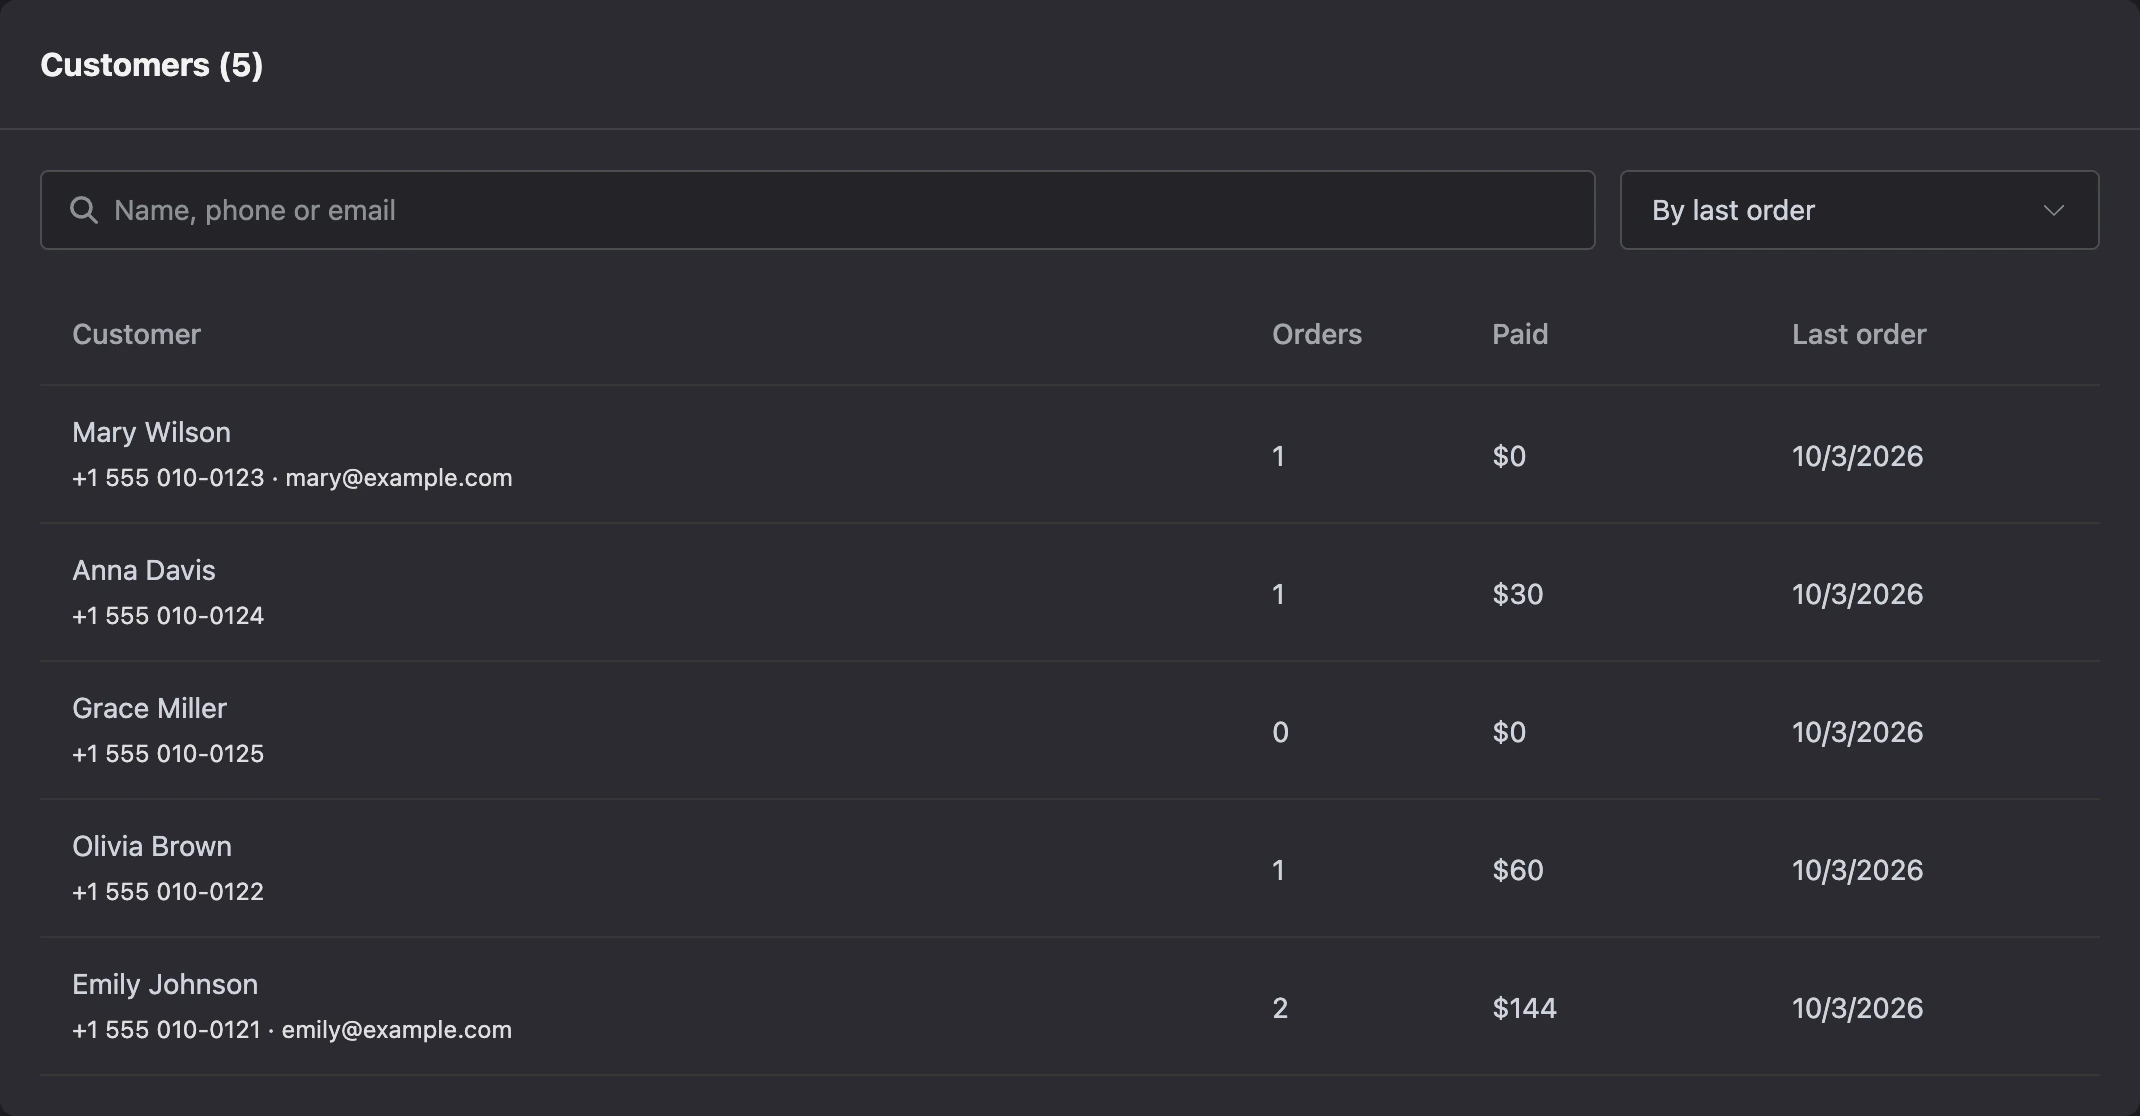
Task: Click Emily Johnson's phone and email line
Action: coord(292,1030)
